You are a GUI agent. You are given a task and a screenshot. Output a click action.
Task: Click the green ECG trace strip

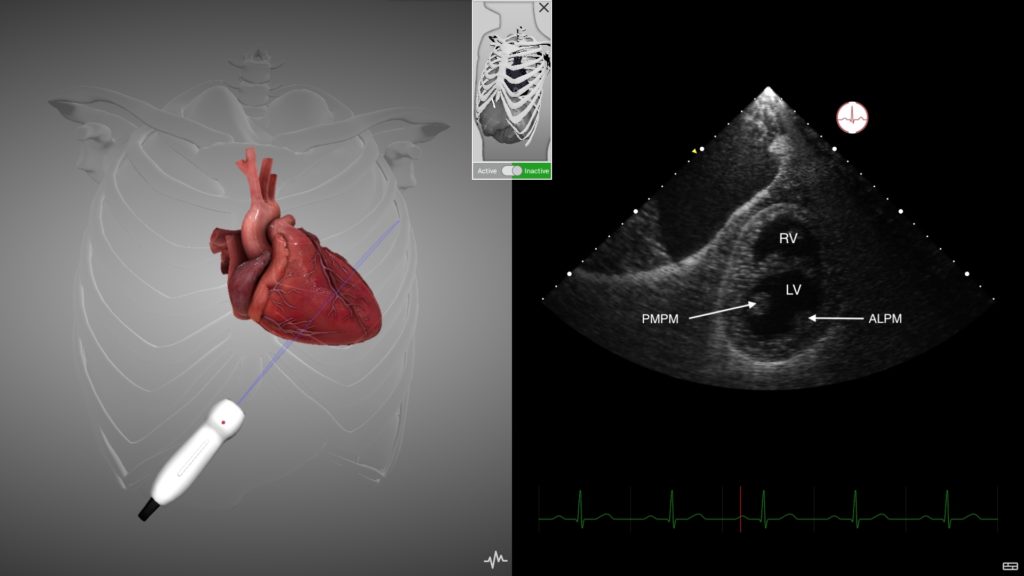point(768,509)
